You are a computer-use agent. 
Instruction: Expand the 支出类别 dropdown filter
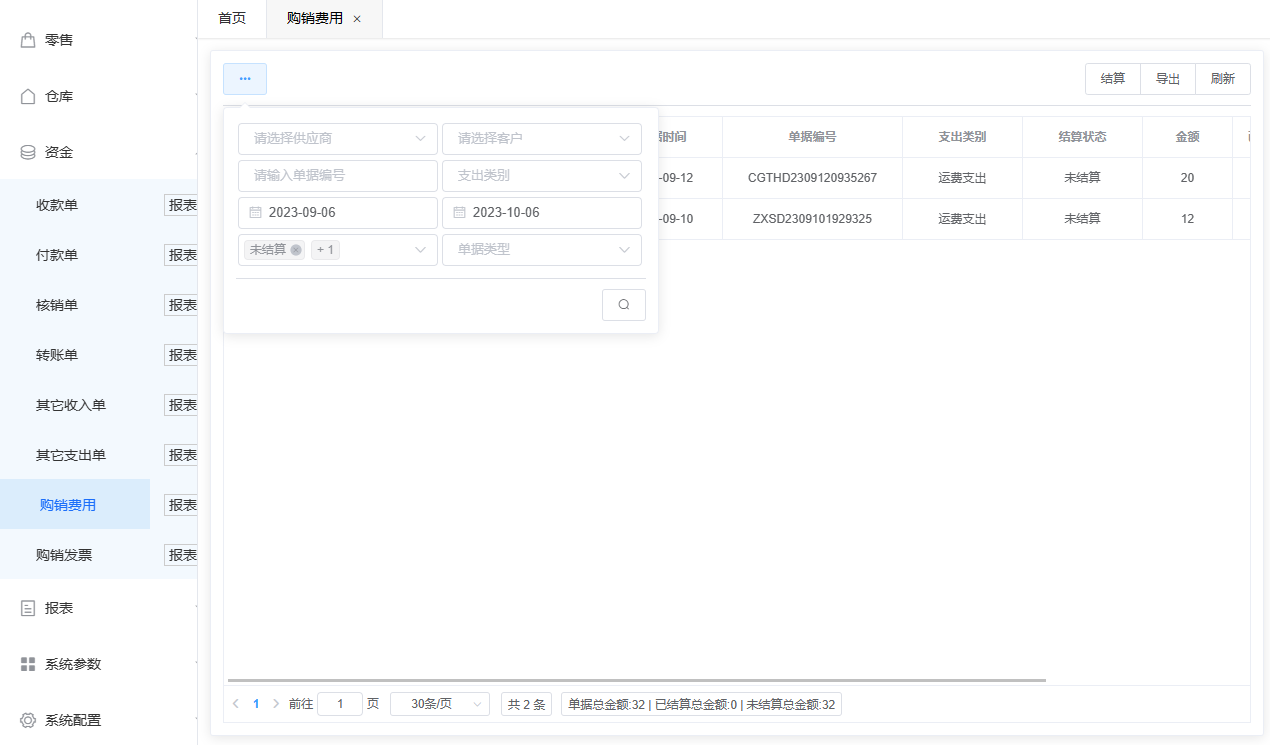point(541,175)
